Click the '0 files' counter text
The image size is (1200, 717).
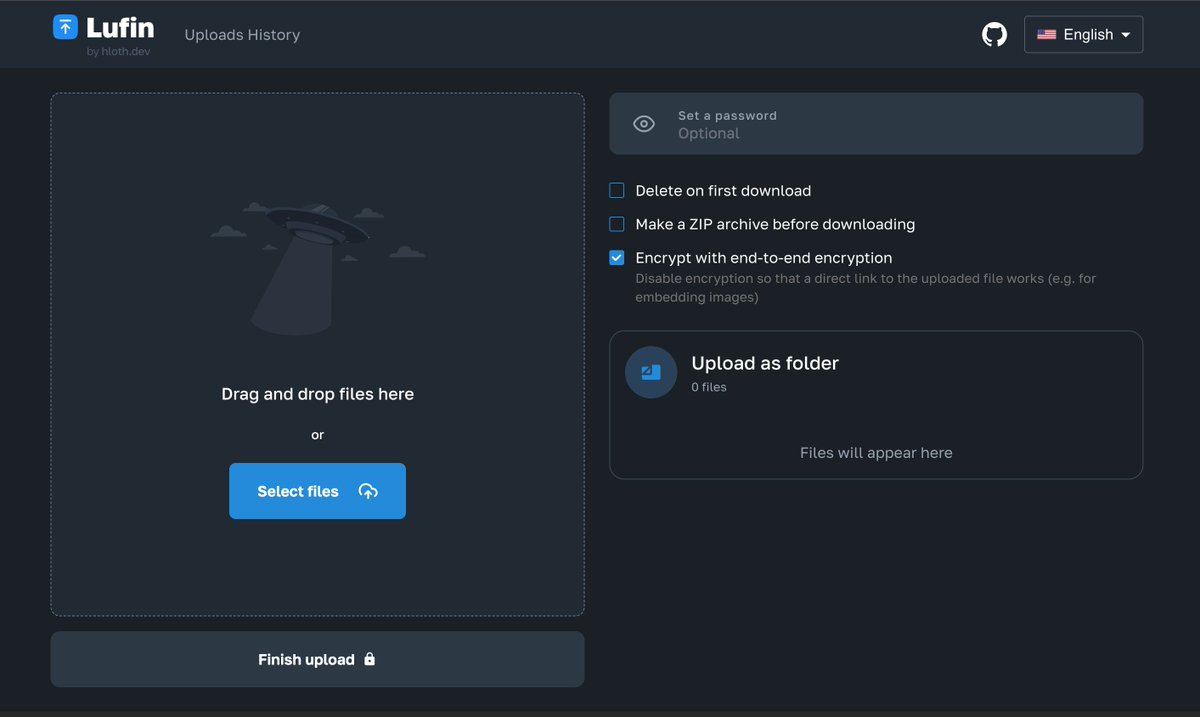(709, 387)
